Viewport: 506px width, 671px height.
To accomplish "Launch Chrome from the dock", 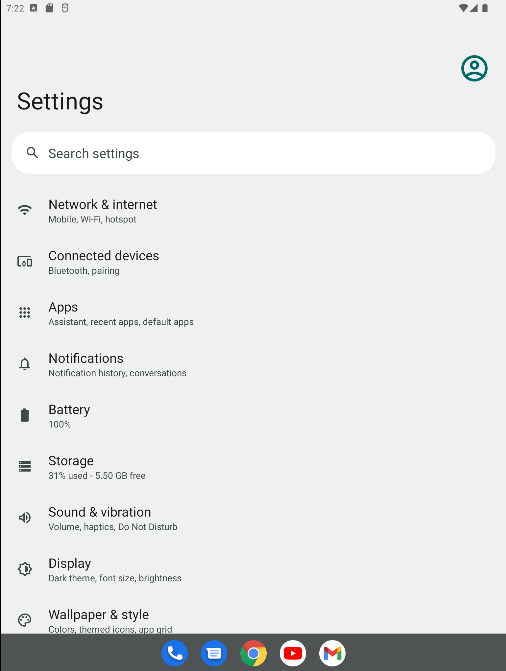I will (253, 653).
